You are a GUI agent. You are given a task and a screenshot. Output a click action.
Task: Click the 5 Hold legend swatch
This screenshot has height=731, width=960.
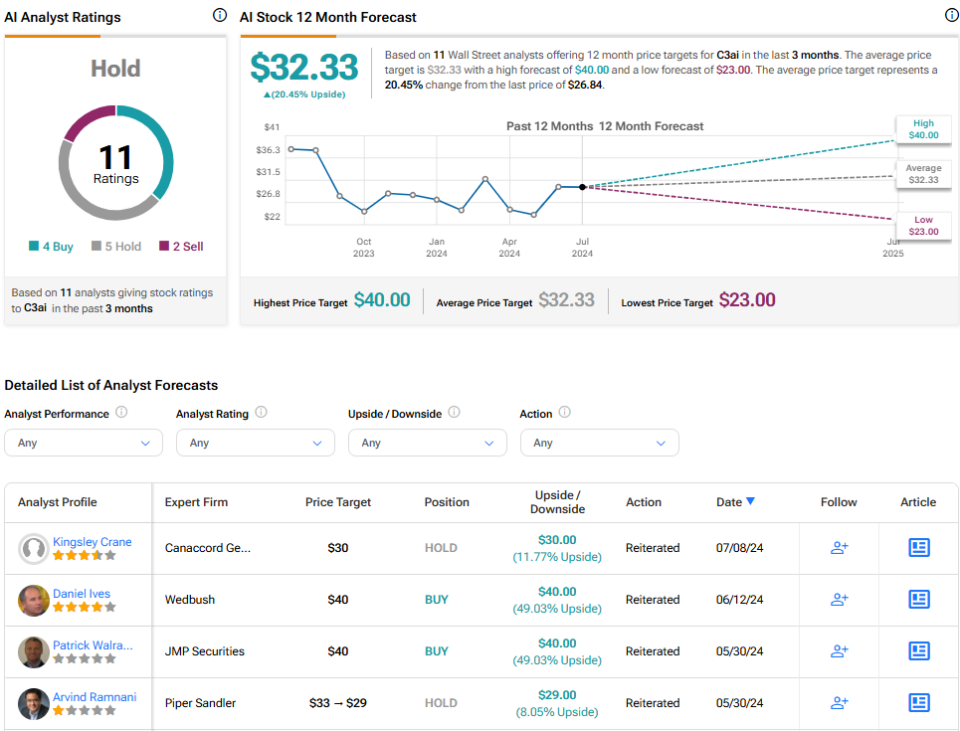(96, 246)
